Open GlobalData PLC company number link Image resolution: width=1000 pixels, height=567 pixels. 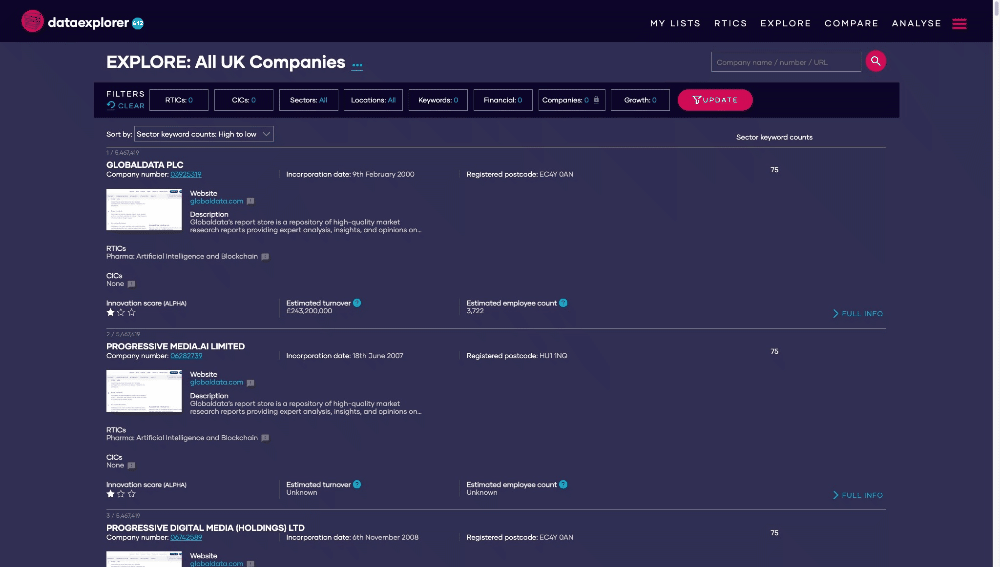(186, 174)
